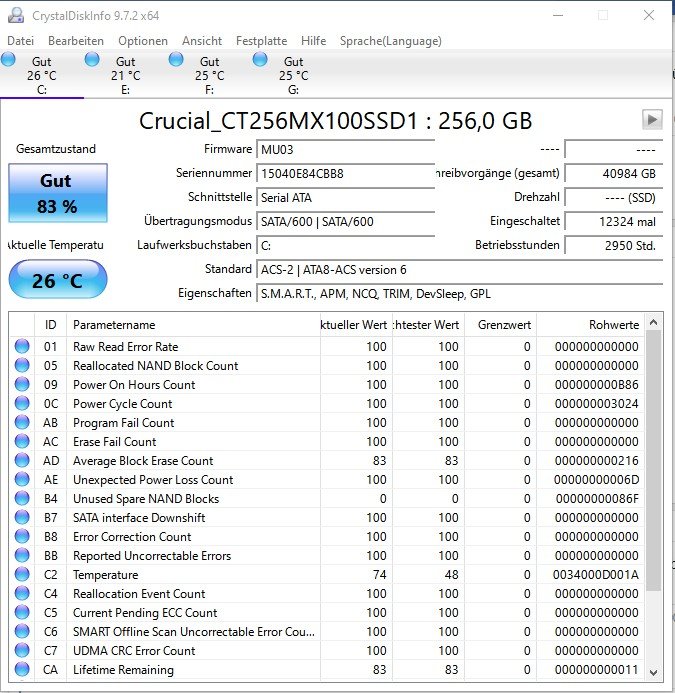
Task: Open the Sprache(Language) menu
Action: point(391,41)
